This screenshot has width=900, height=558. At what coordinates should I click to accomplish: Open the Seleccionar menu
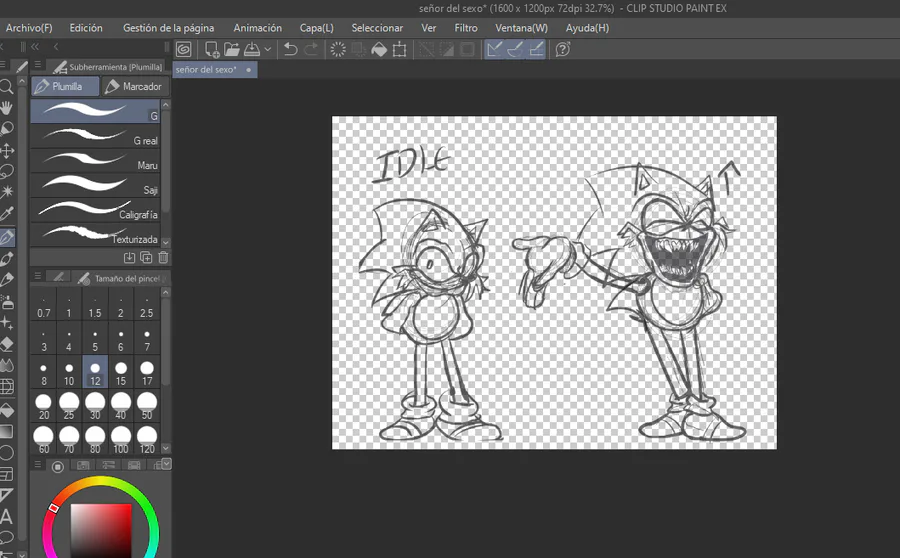point(377,28)
